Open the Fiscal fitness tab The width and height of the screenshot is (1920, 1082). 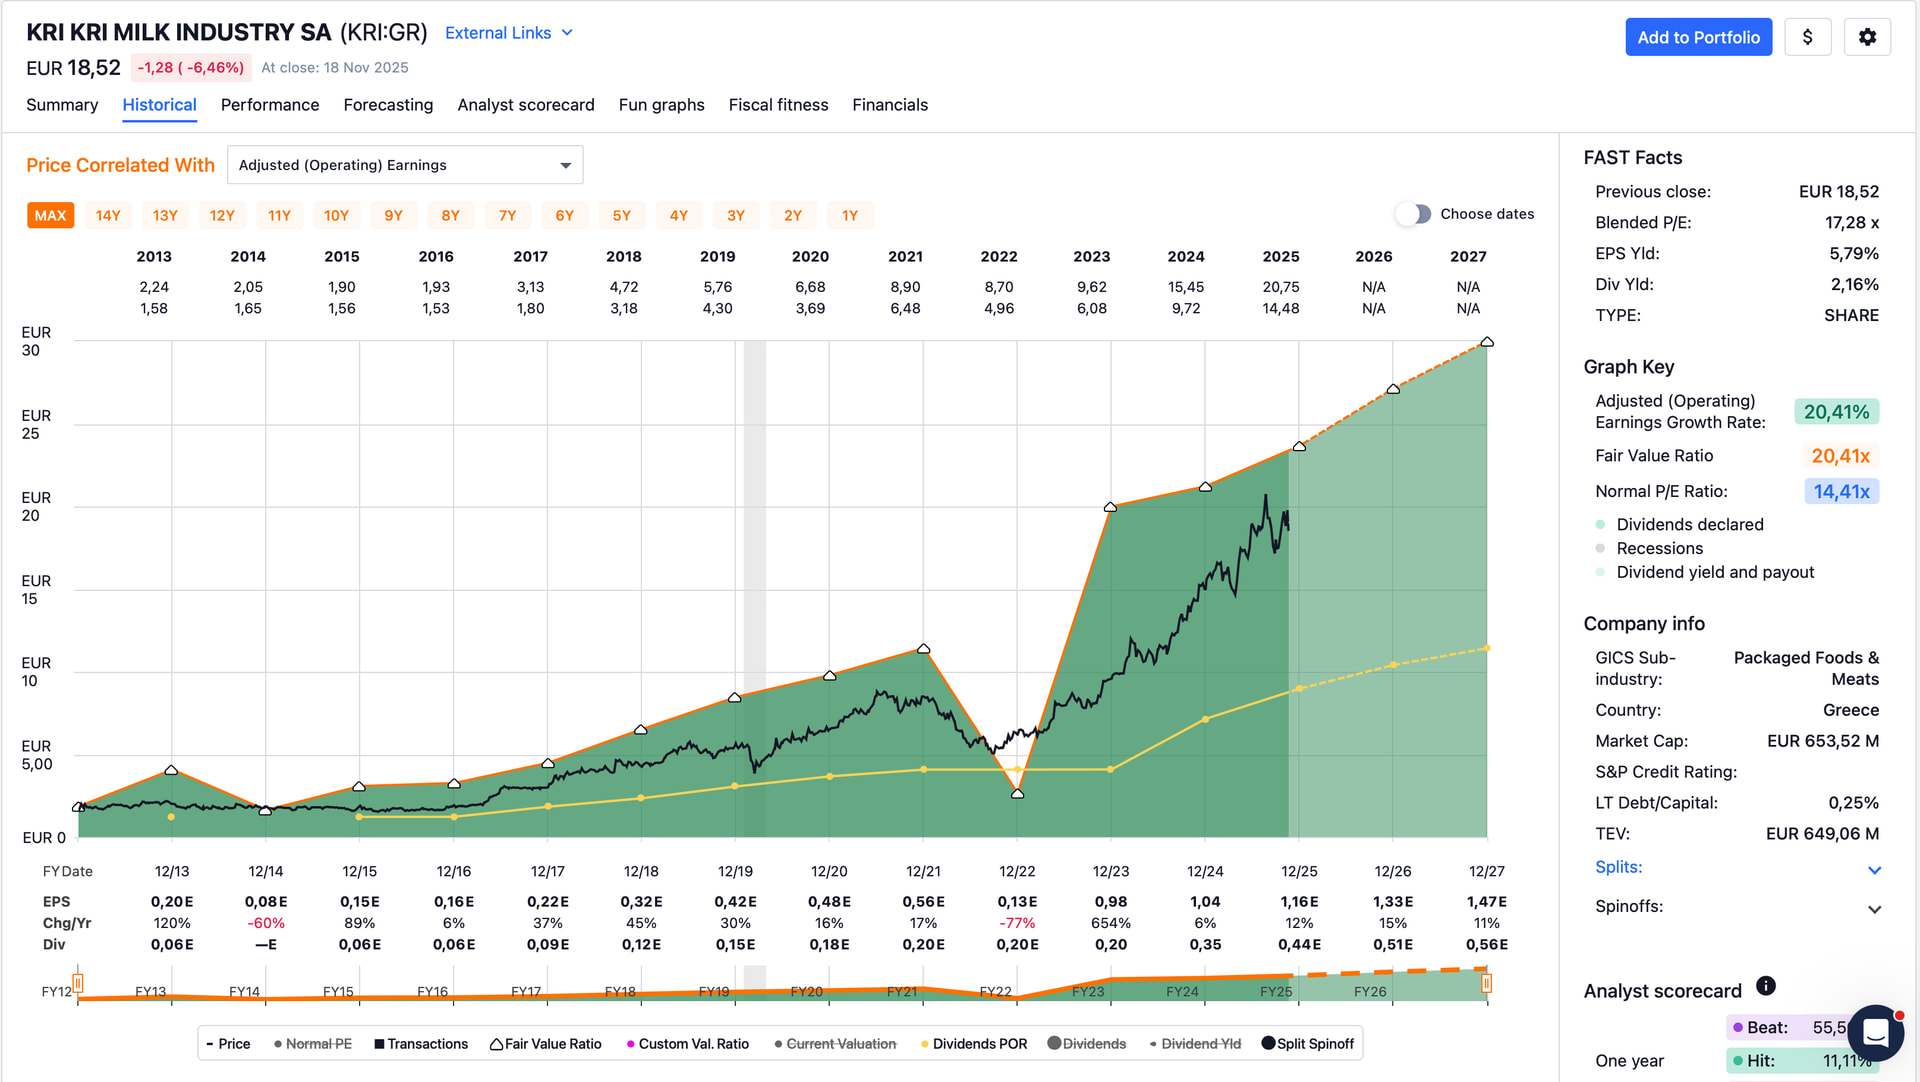tap(778, 105)
